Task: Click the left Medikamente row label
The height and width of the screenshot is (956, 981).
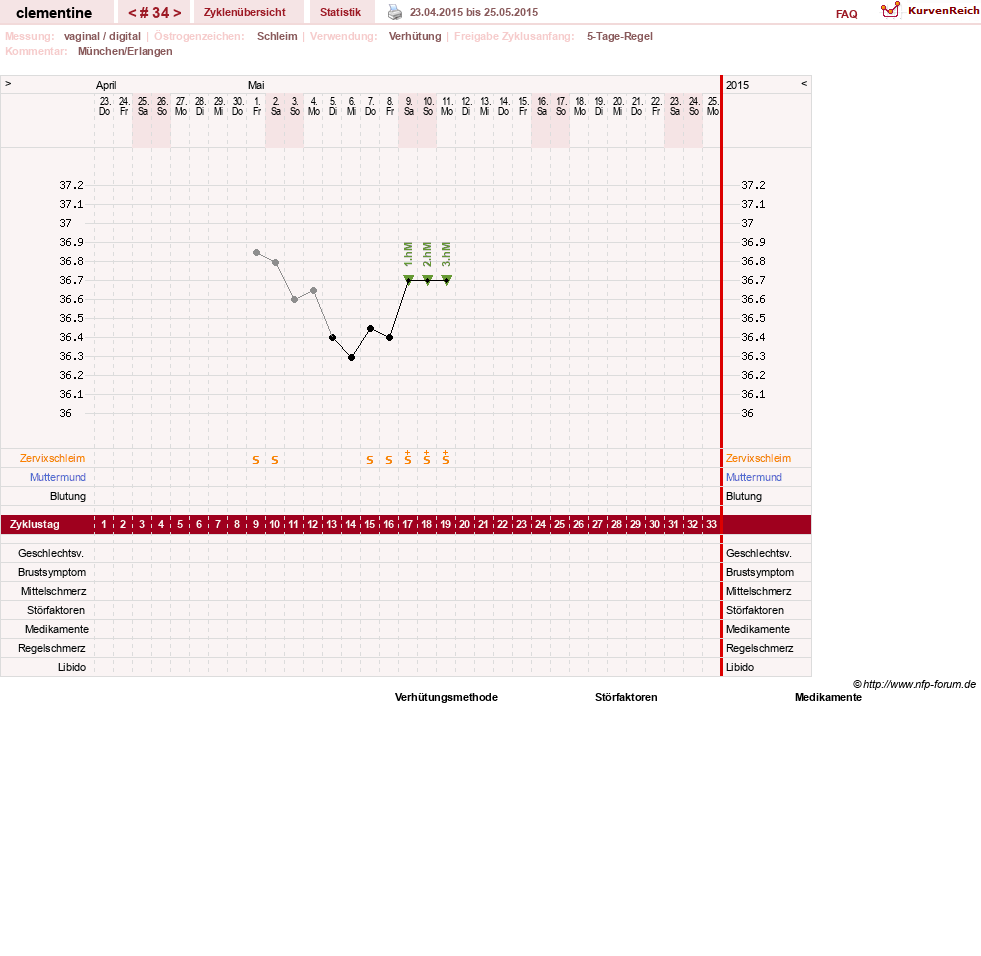Action: 57,629
